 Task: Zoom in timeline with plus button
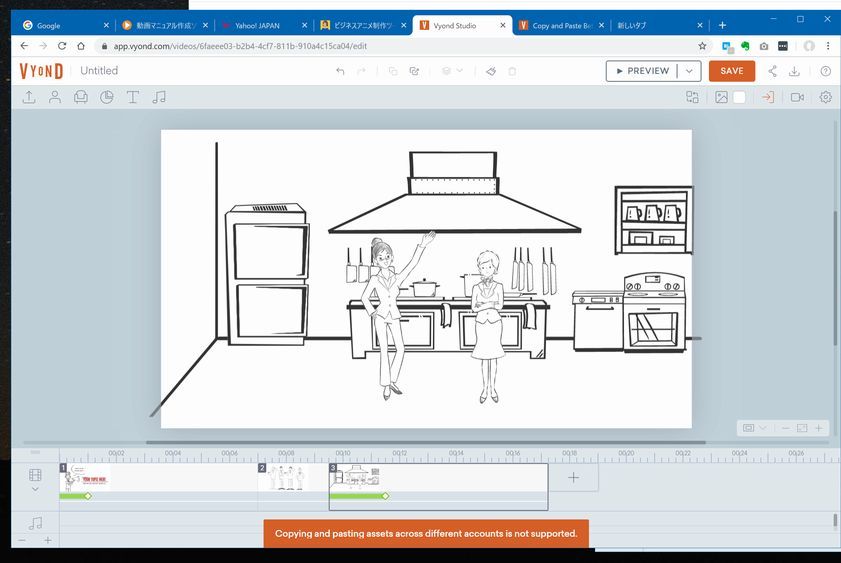(48, 540)
